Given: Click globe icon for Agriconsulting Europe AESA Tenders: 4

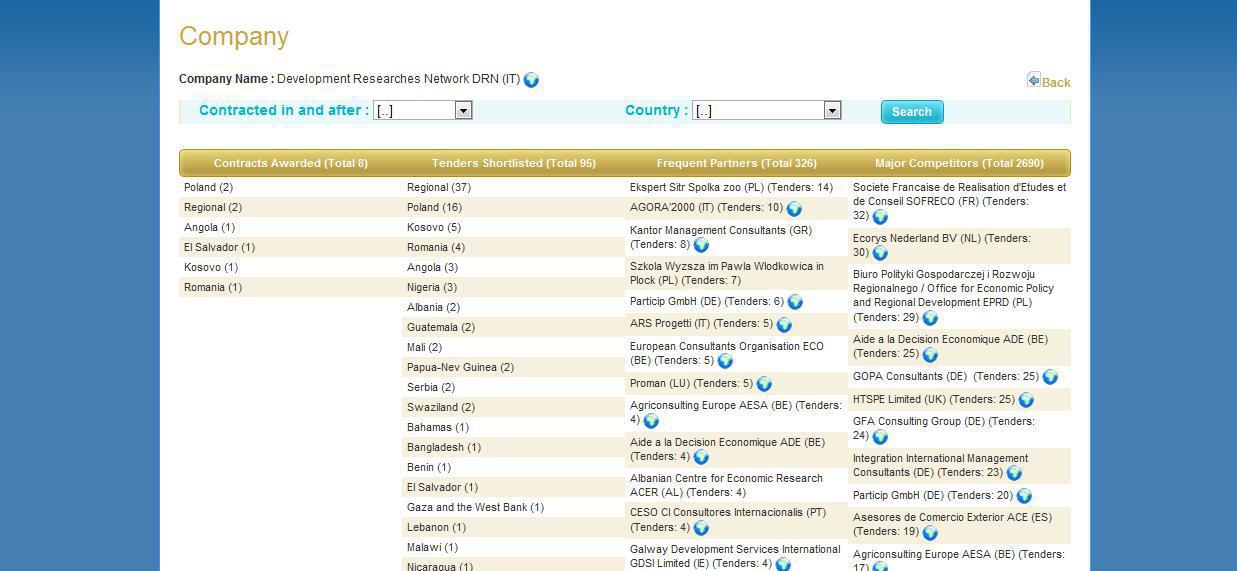Looking at the screenshot, I should (x=651, y=421).
